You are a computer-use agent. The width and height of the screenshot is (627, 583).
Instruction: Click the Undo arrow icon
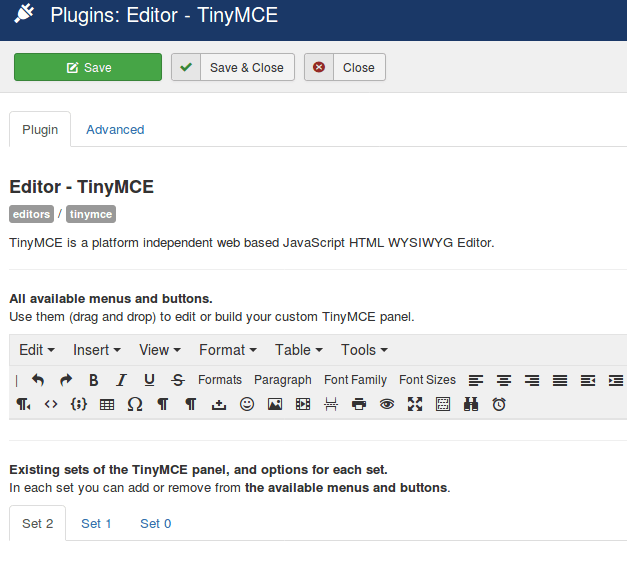point(38,380)
